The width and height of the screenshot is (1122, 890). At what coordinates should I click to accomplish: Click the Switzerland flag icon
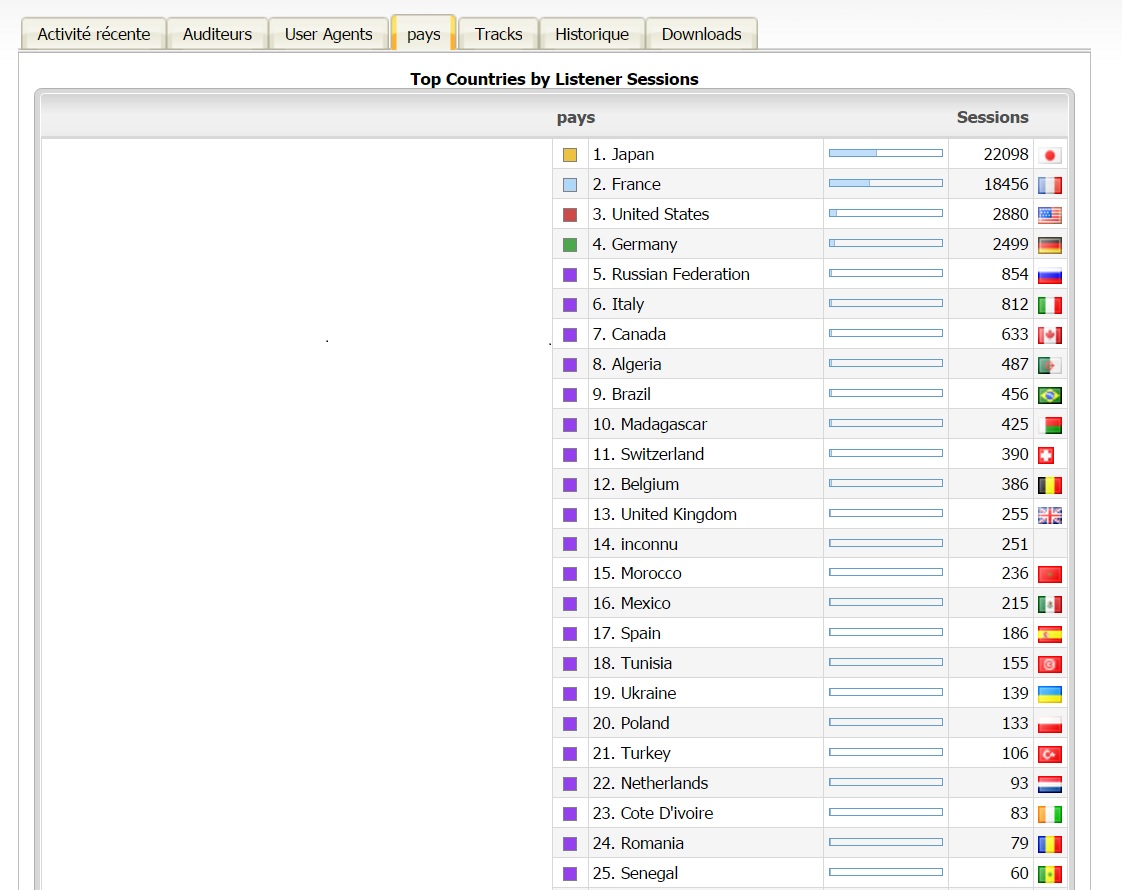[1046, 455]
